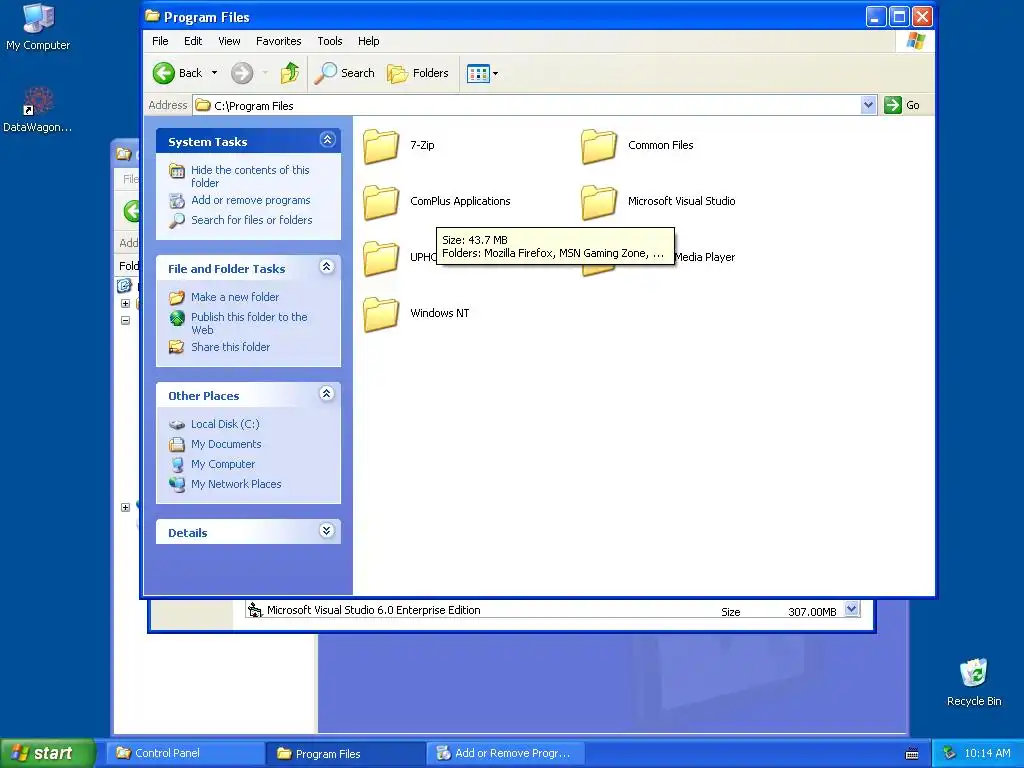Screen dimensions: 1024x768
Task: Open the Back history dropdown arrow
Action: [x=214, y=73]
